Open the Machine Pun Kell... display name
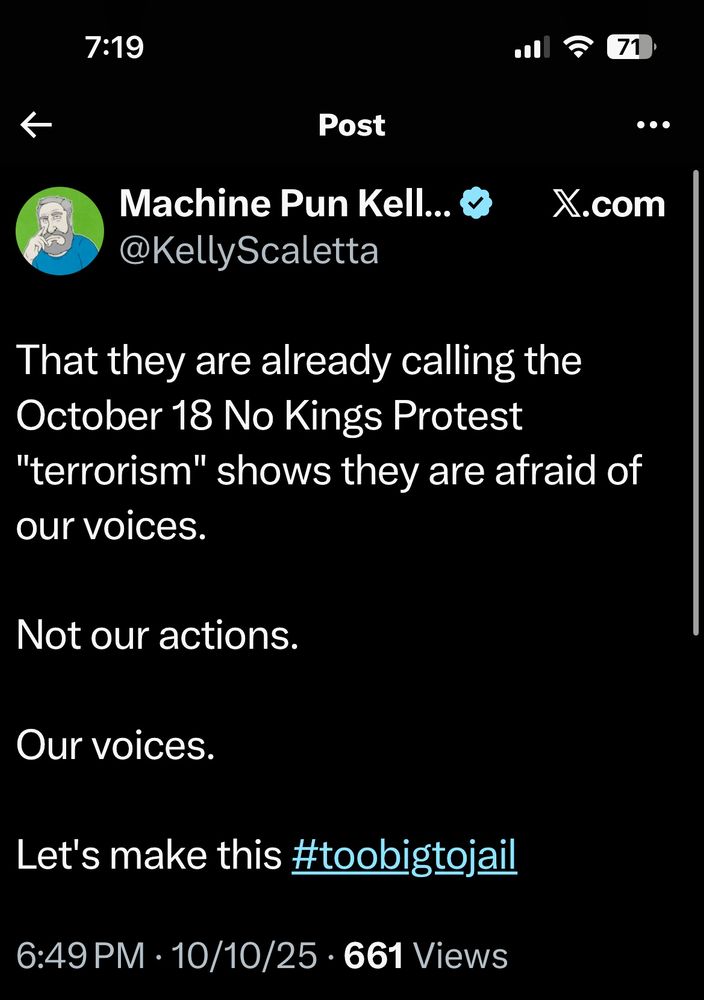704x1000 pixels. [x=284, y=205]
